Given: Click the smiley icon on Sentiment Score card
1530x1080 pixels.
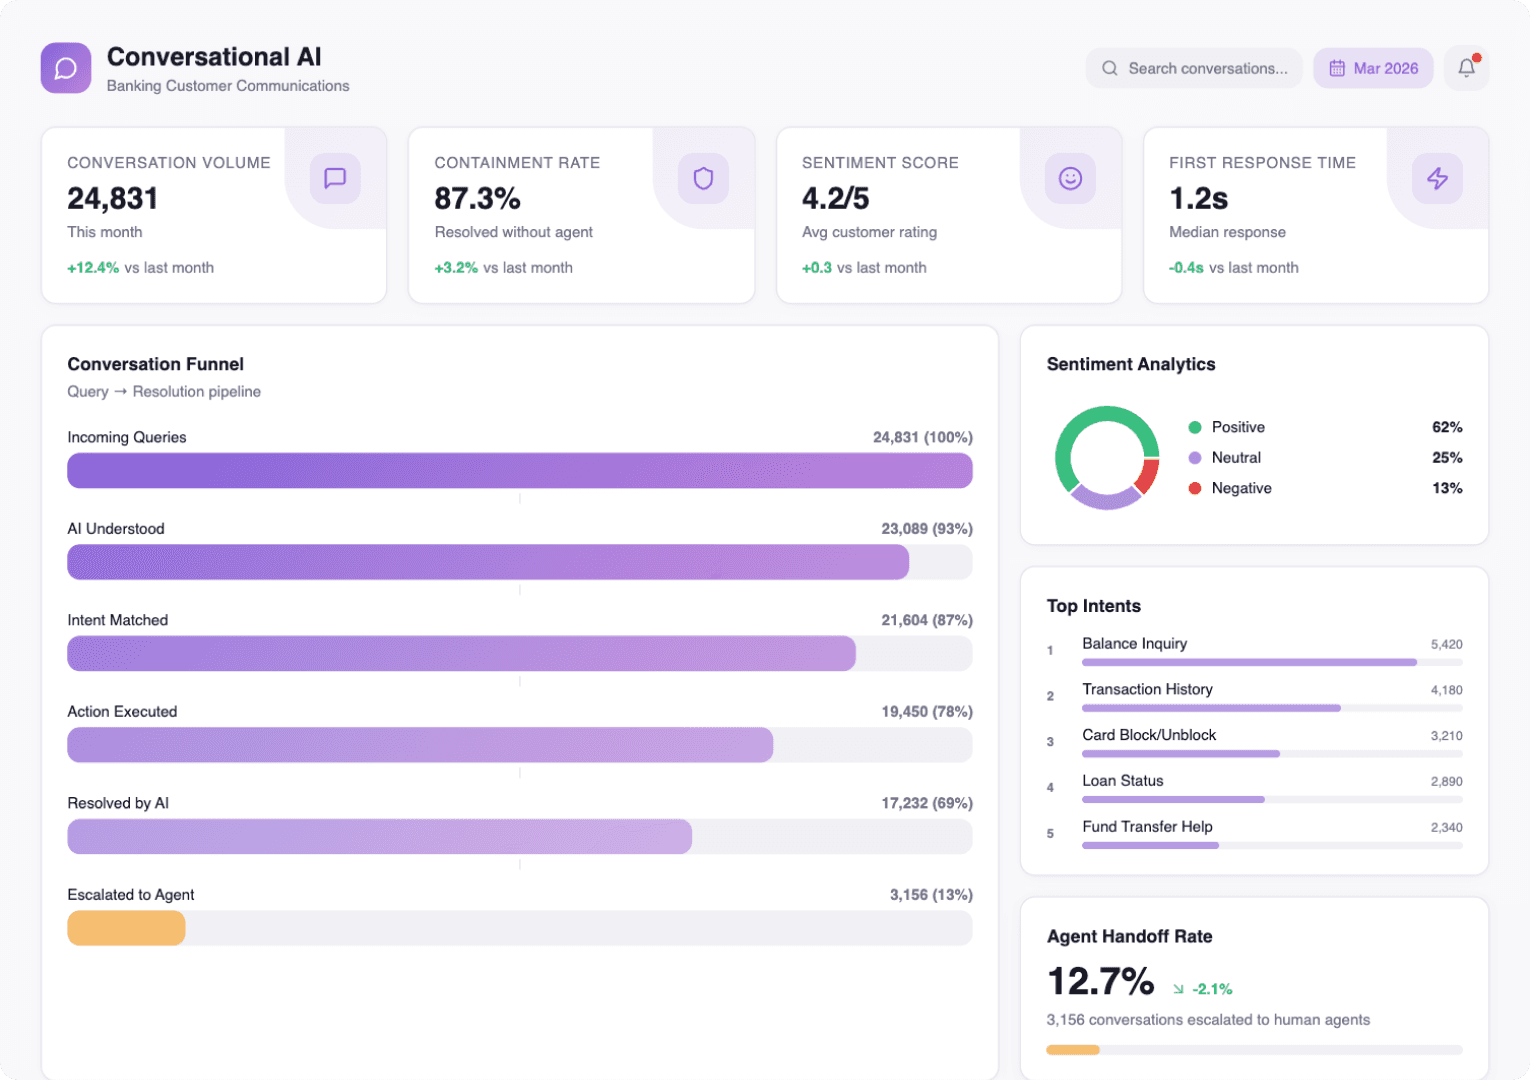Looking at the screenshot, I should (x=1070, y=178).
